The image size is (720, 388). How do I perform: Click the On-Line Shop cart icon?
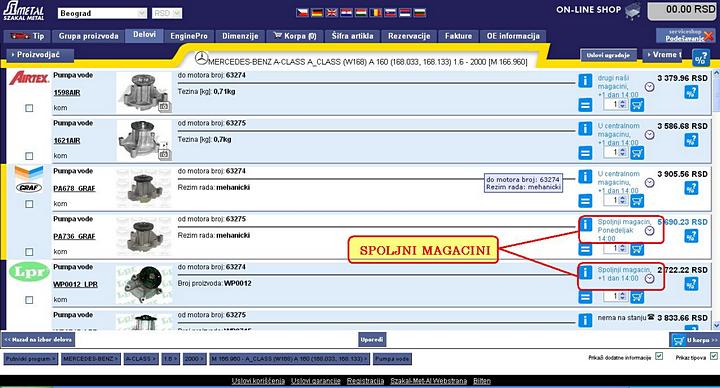633,11
